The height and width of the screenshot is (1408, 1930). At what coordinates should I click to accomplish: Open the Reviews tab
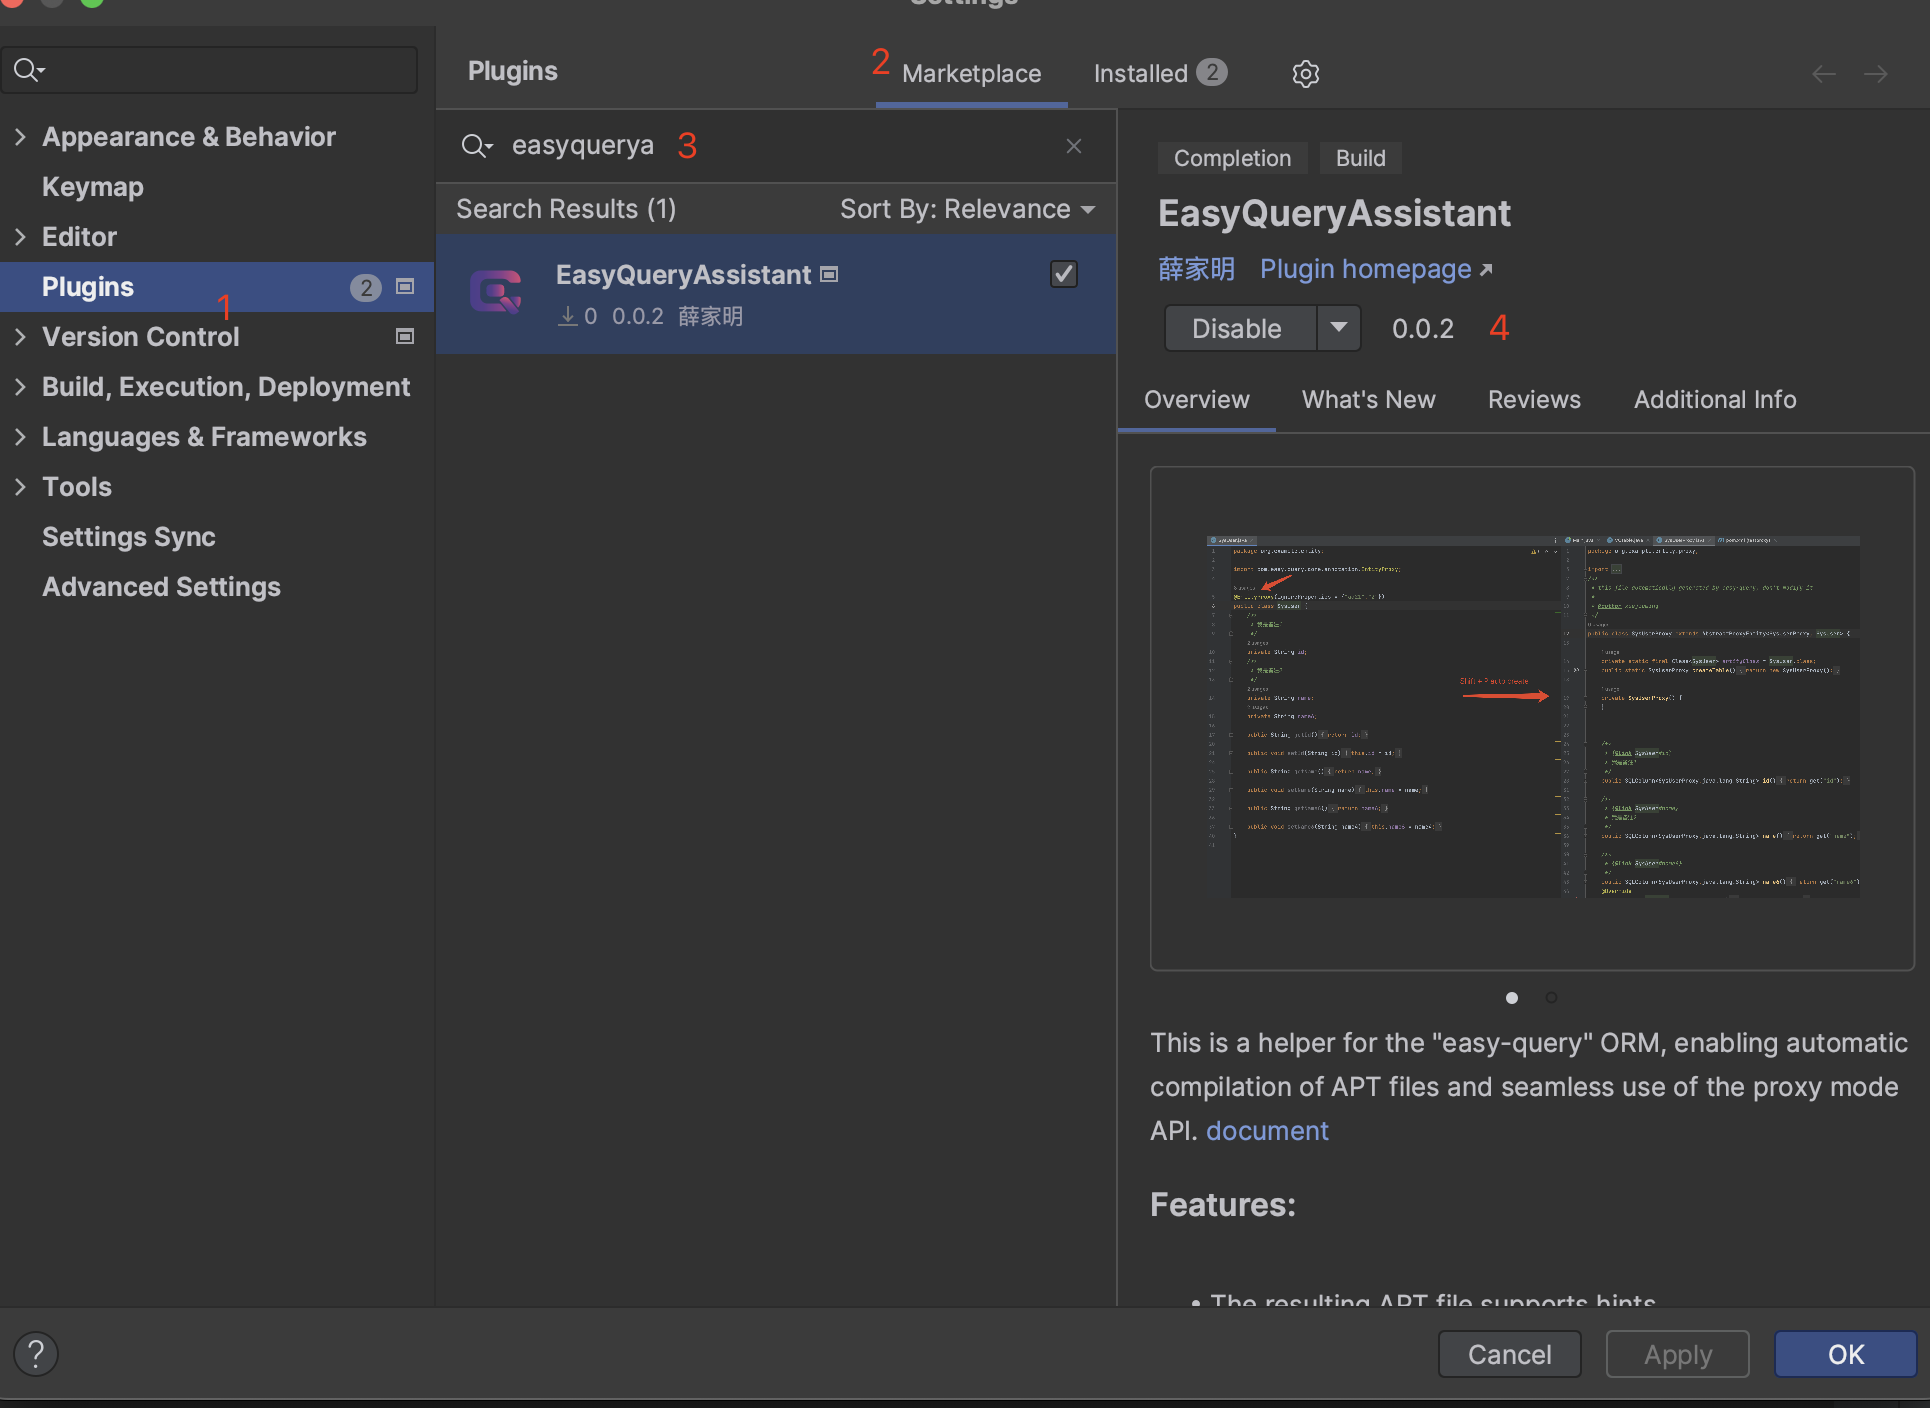1534,400
